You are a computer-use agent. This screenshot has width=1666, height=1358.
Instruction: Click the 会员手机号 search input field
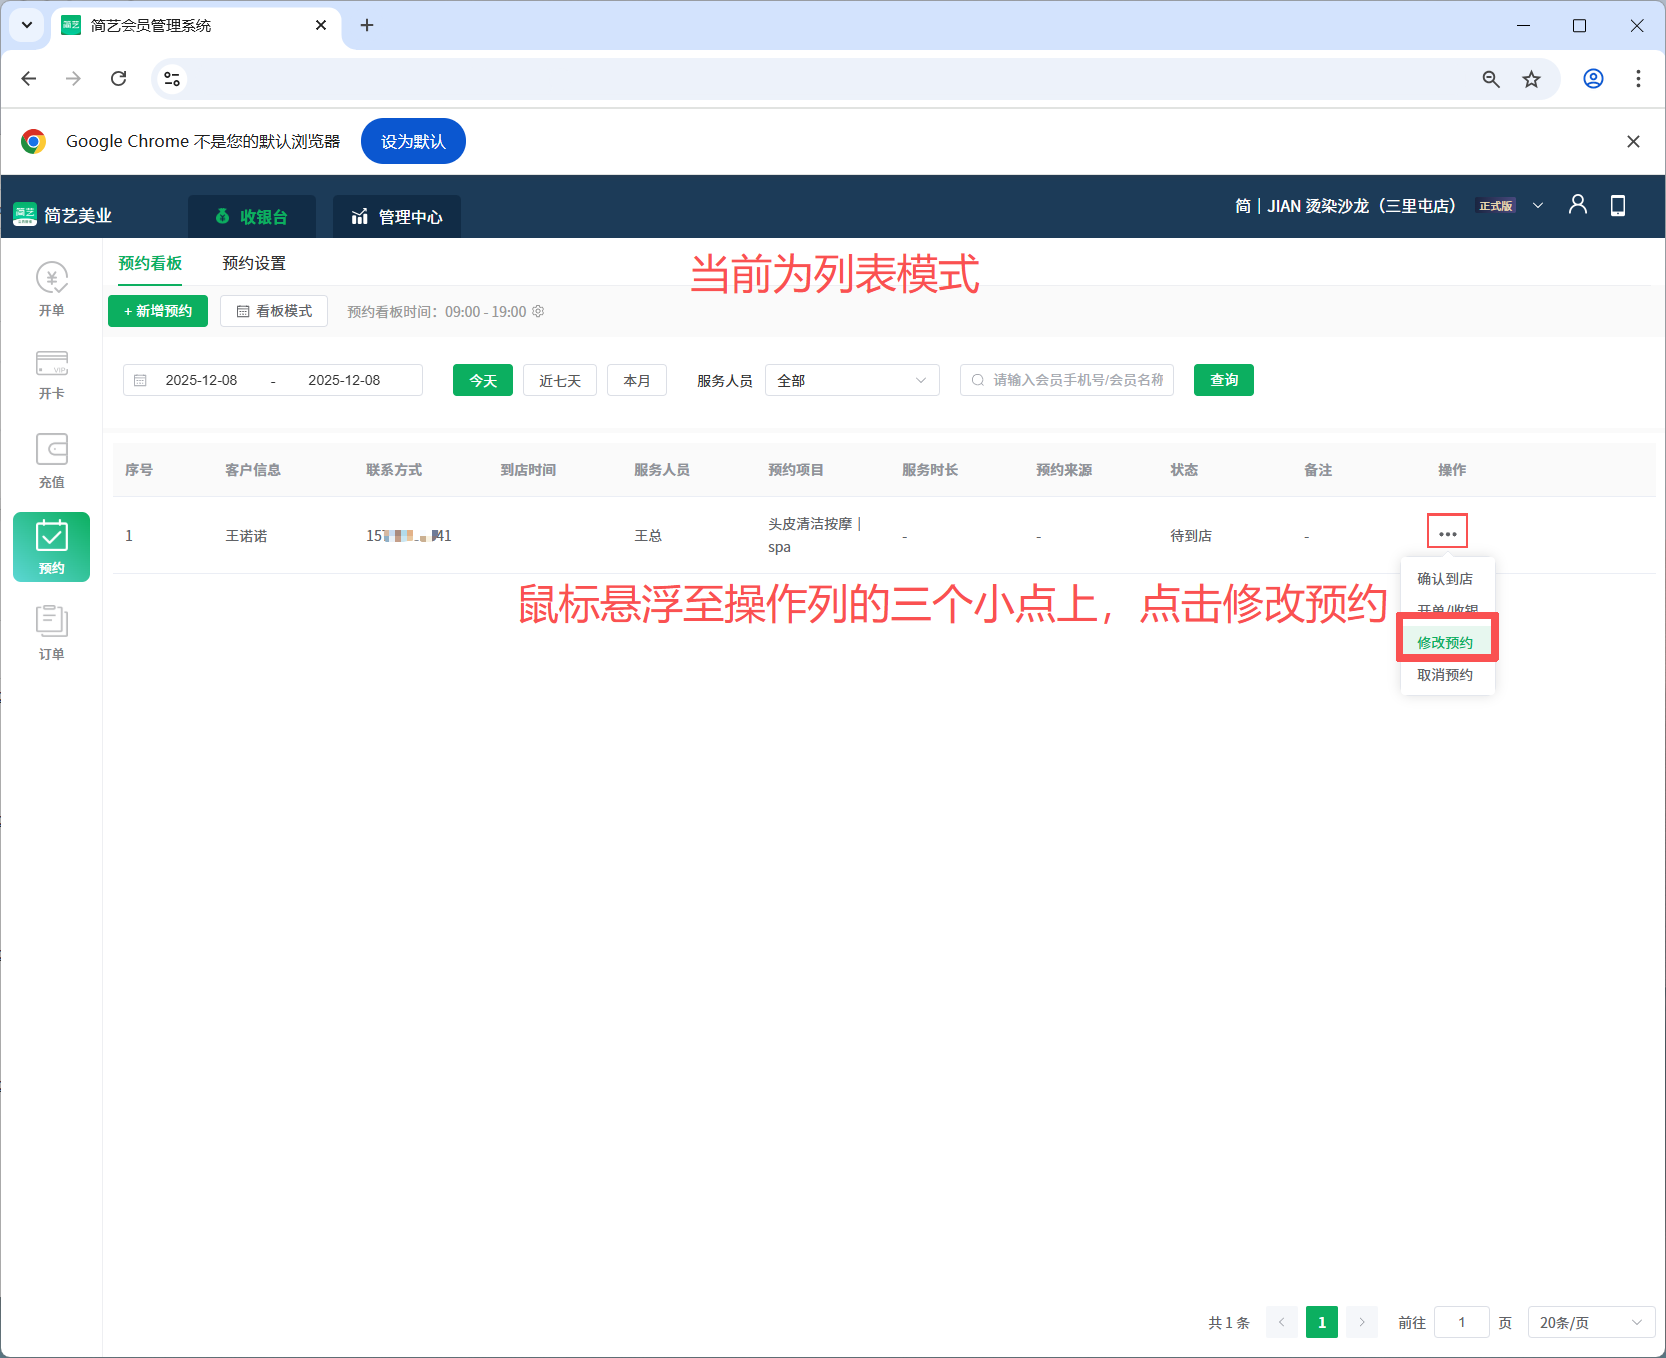(x=1066, y=380)
